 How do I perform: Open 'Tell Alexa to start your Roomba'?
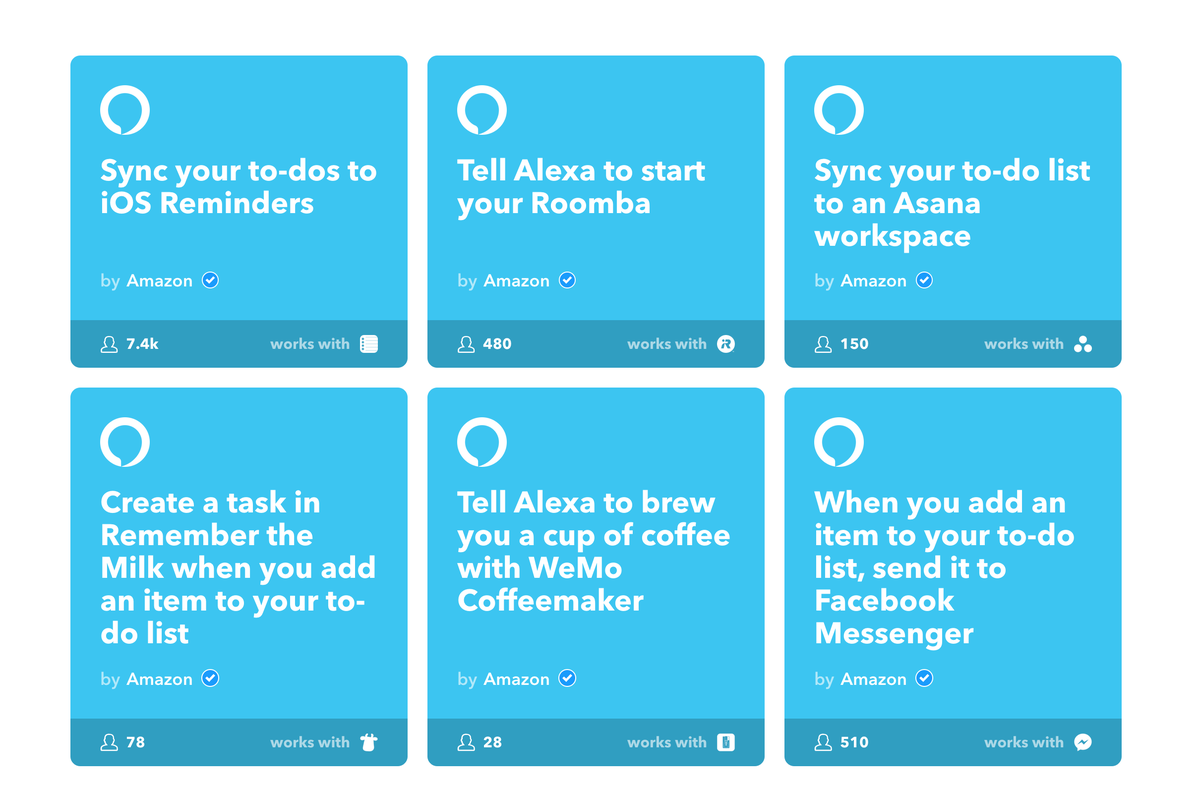581,186
